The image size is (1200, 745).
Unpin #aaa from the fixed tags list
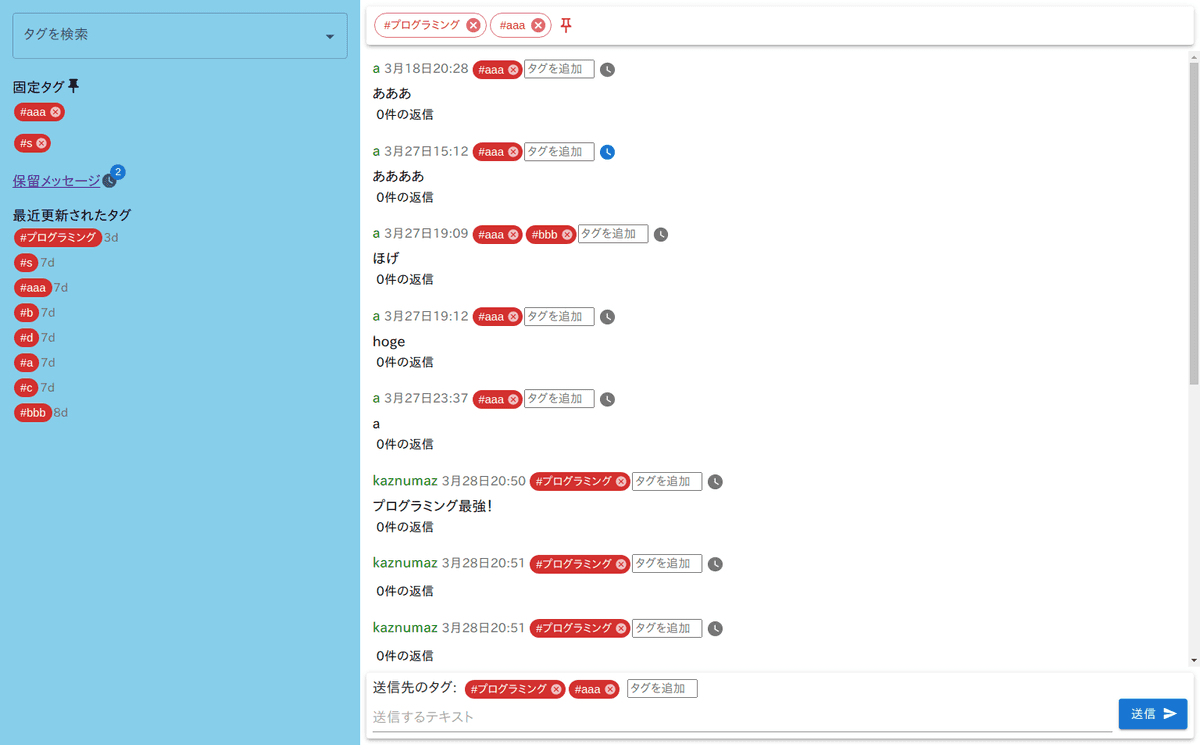click(56, 112)
